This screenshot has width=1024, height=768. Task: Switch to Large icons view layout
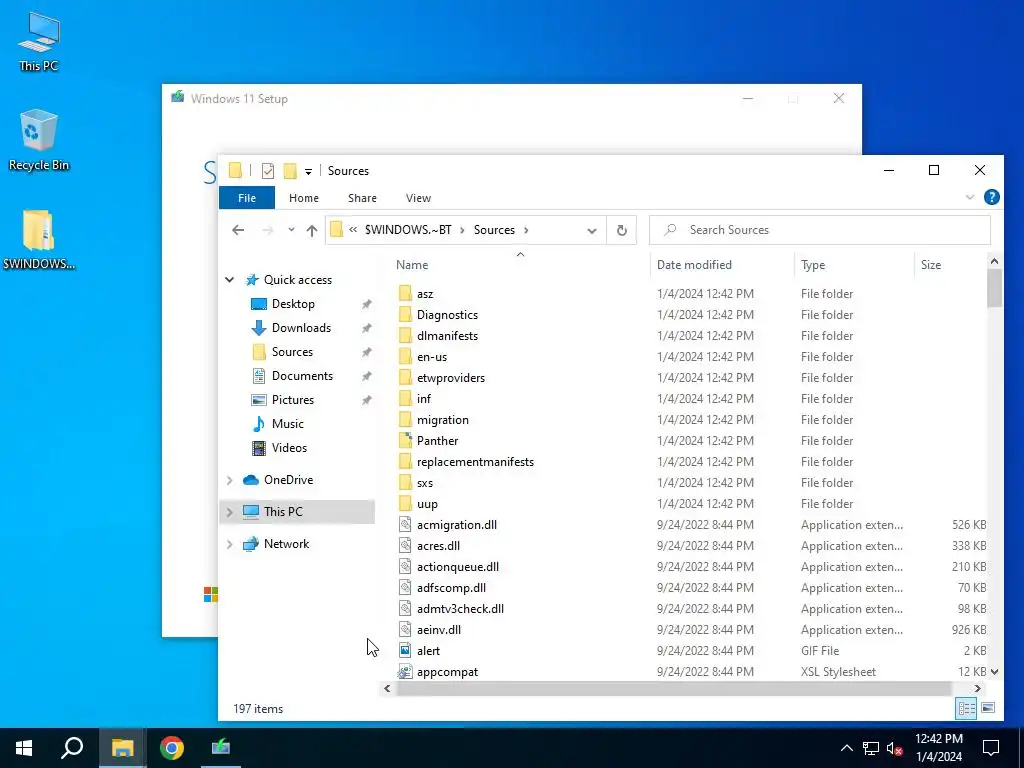987,708
